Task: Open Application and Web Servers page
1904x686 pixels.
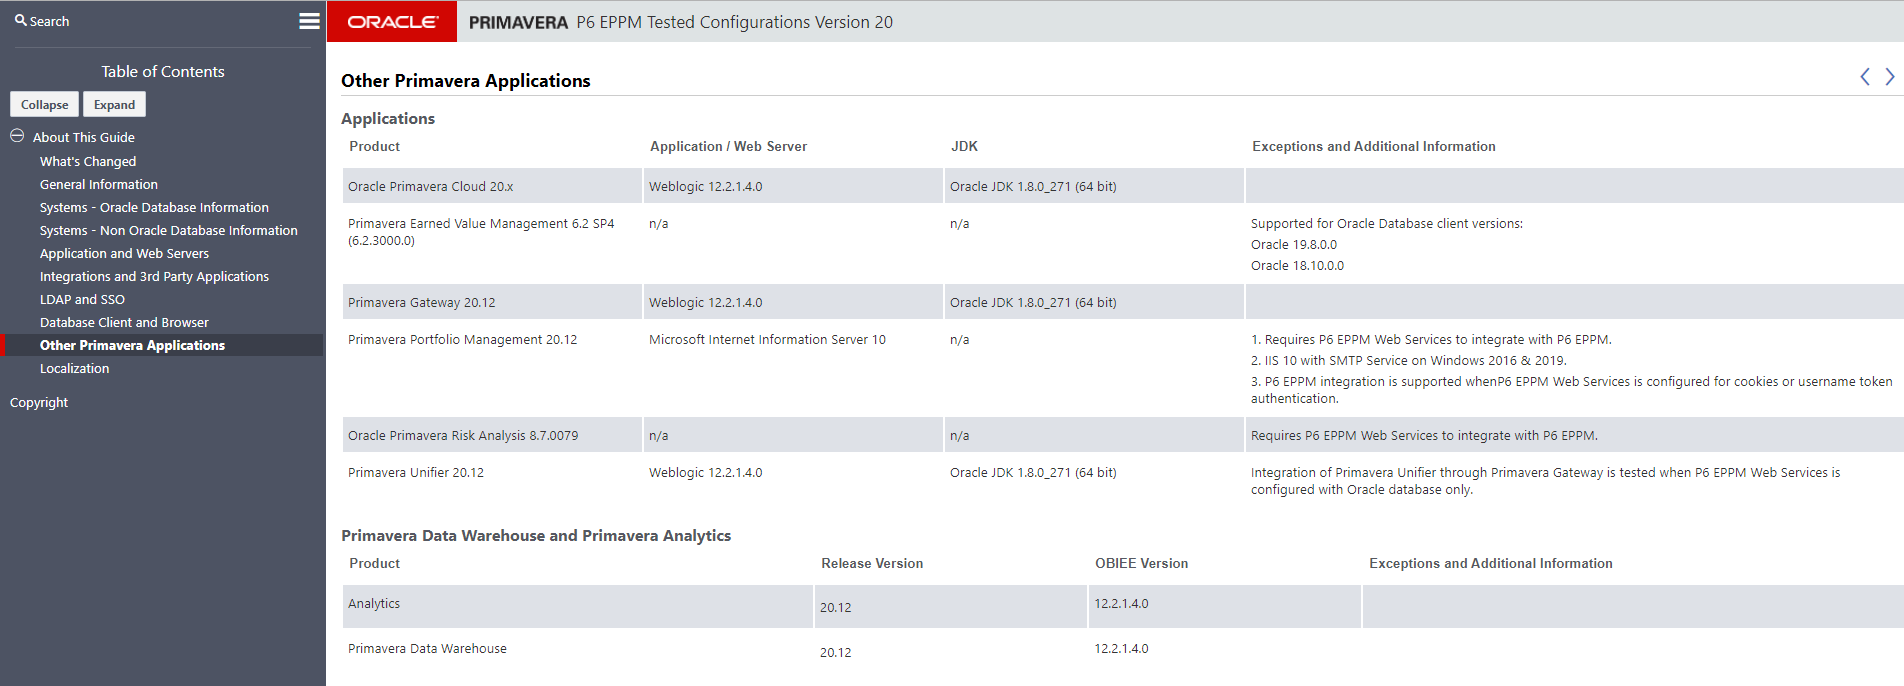Action: coord(125,253)
